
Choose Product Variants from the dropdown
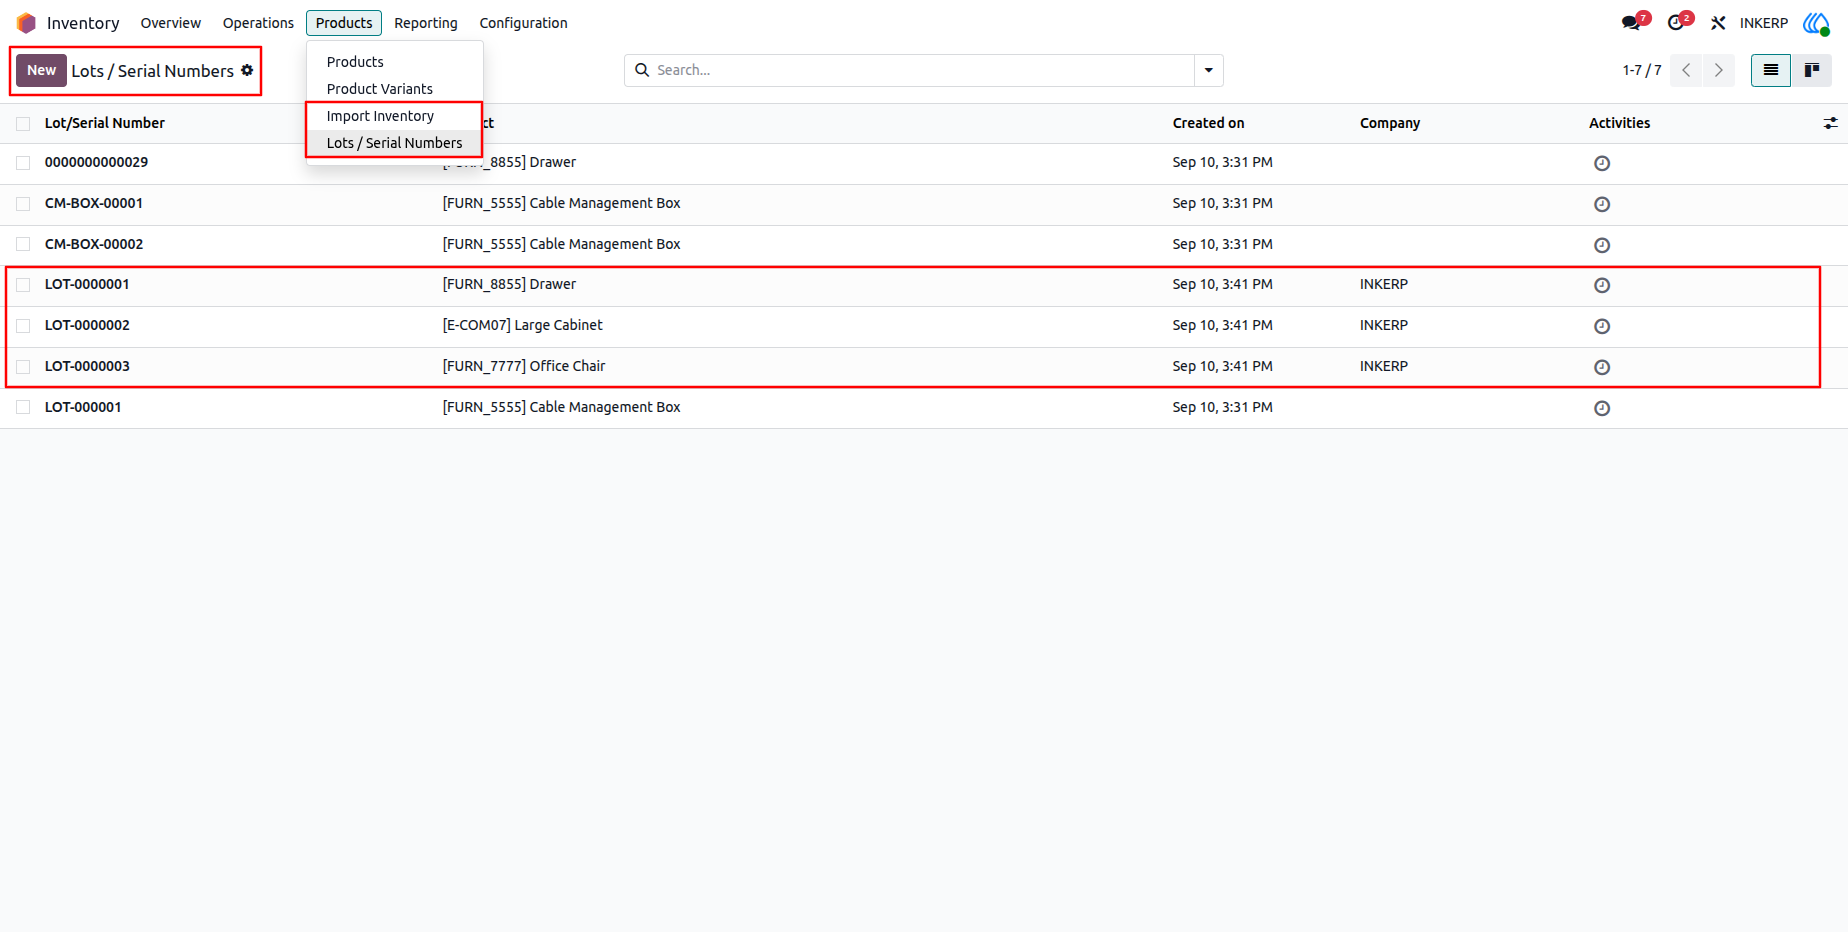[x=394, y=89]
